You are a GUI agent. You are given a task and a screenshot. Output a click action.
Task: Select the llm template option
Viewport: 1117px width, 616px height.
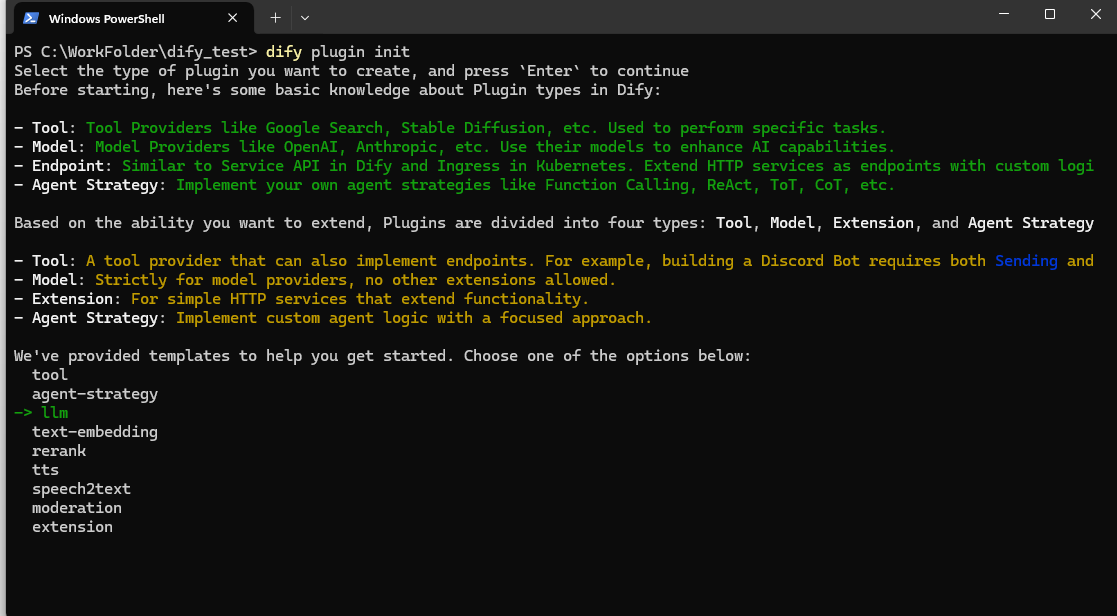pyautogui.click(x=55, y=412)
